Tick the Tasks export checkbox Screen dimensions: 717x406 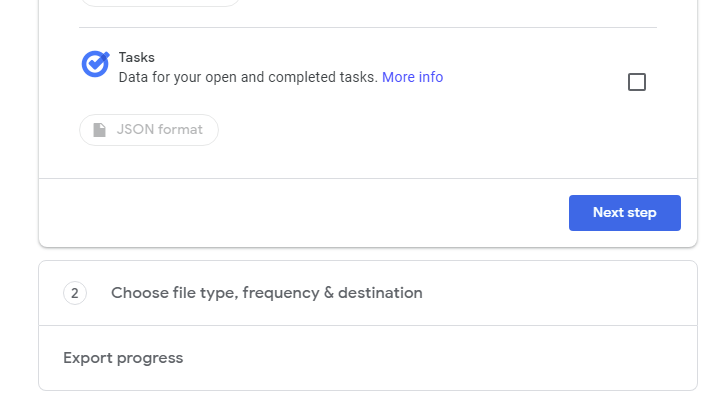pyautogui.click(x=637, y=82)
